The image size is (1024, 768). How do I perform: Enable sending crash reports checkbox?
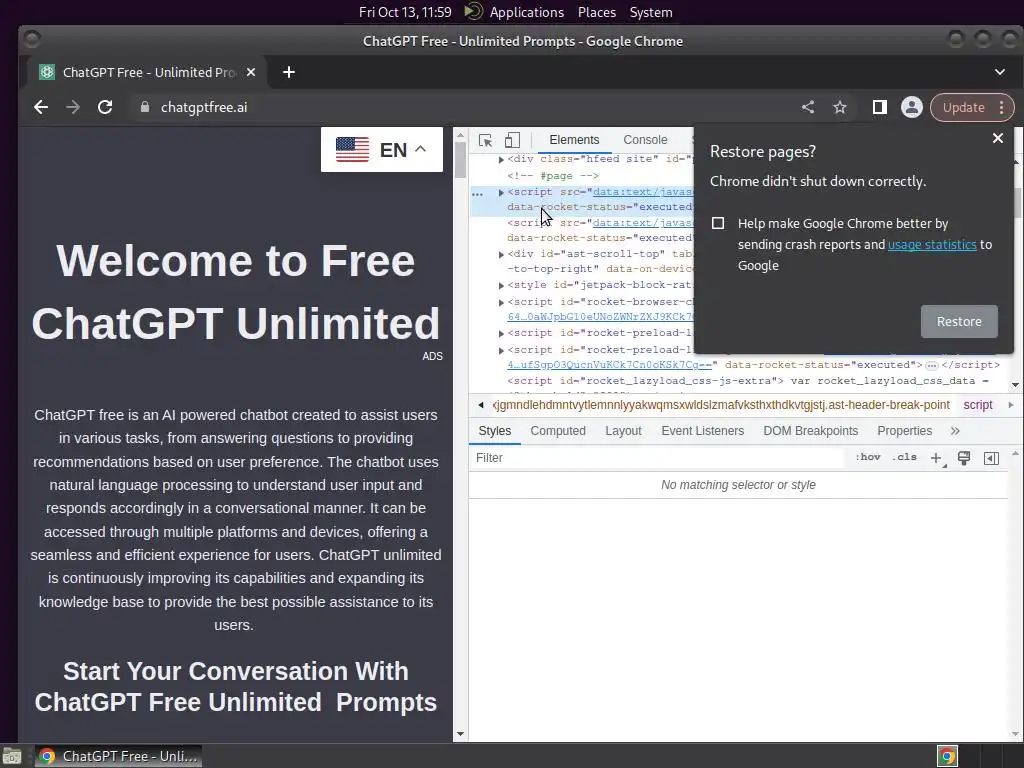[718, 223]
